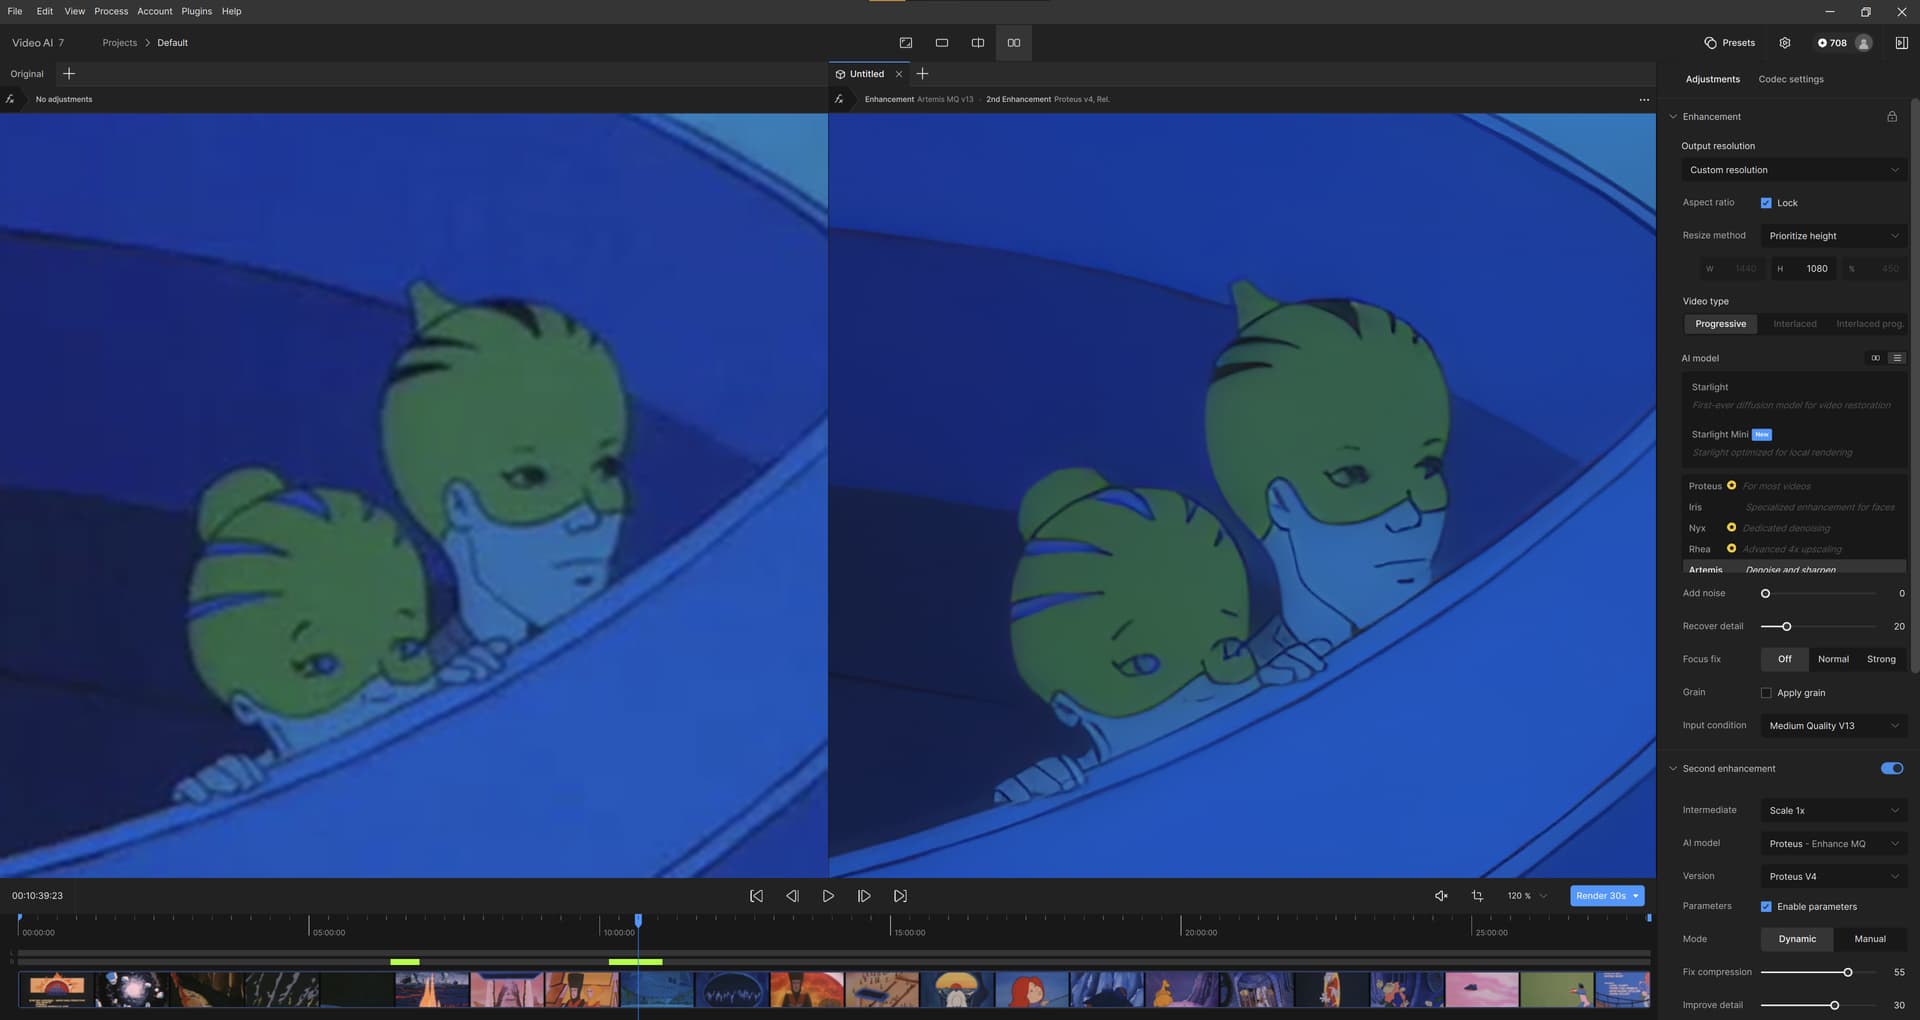This screenshot has height=1020, width=1920.
Task: Collapse the Second enhancement section
Action: (x=1673, y=769)
